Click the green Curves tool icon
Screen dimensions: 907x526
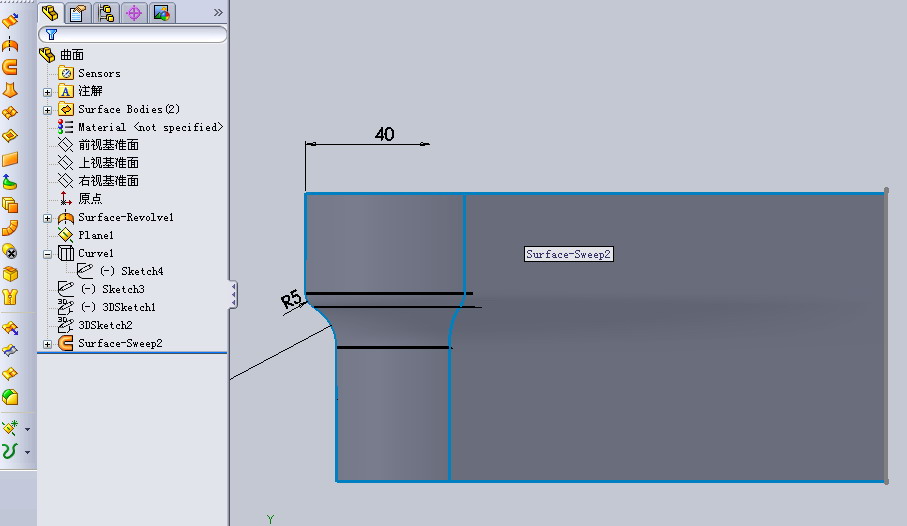[x=10, y=451]
